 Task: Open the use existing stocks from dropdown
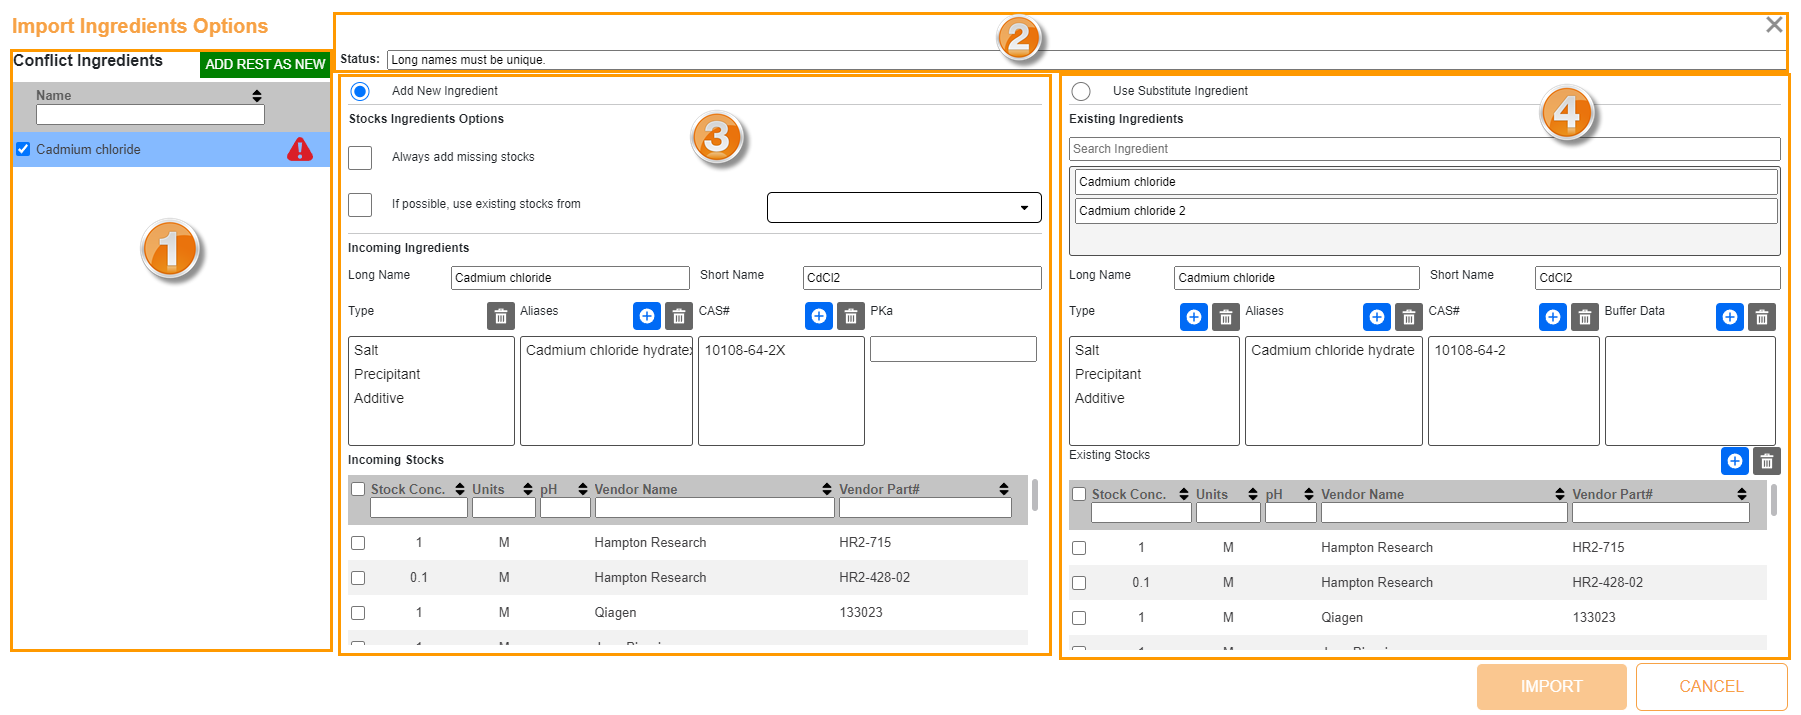(x=904, y=207)
